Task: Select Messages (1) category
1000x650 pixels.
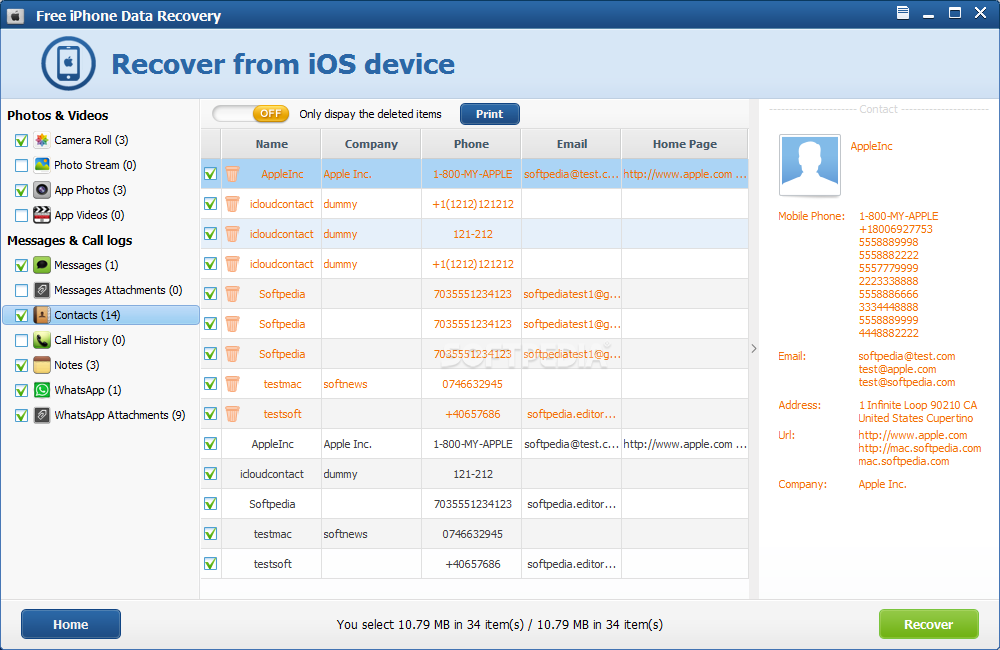Action: click(86, 265)
